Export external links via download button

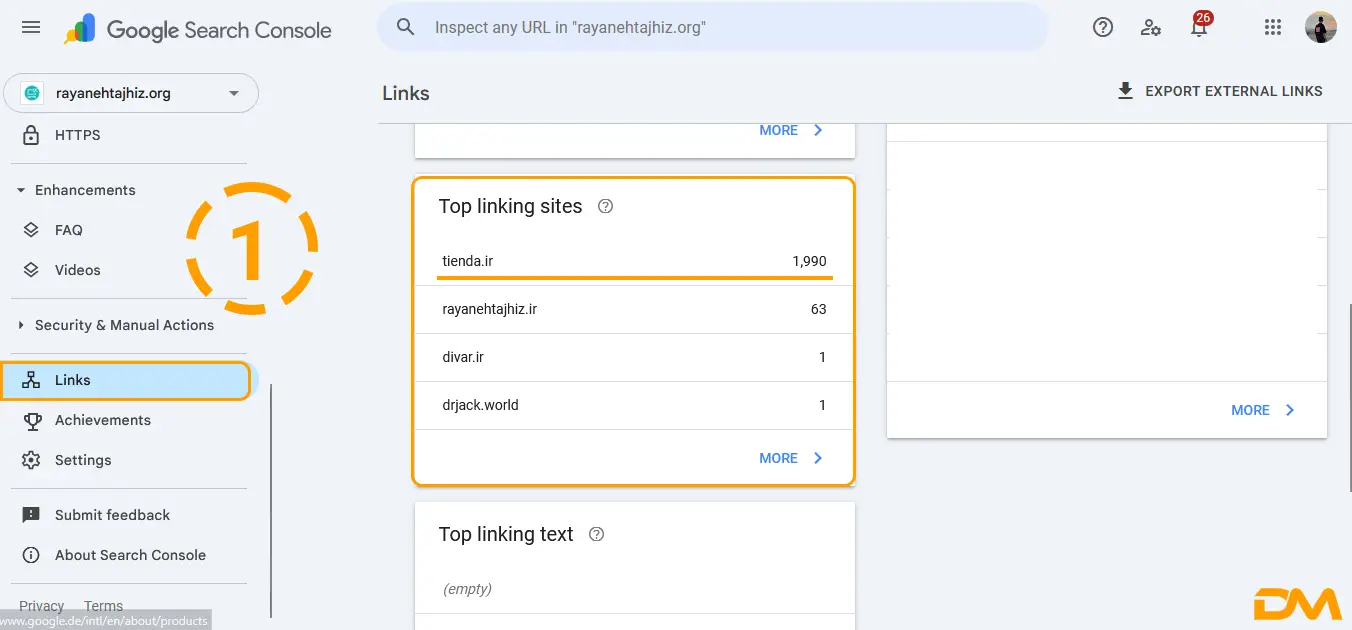1219,91
